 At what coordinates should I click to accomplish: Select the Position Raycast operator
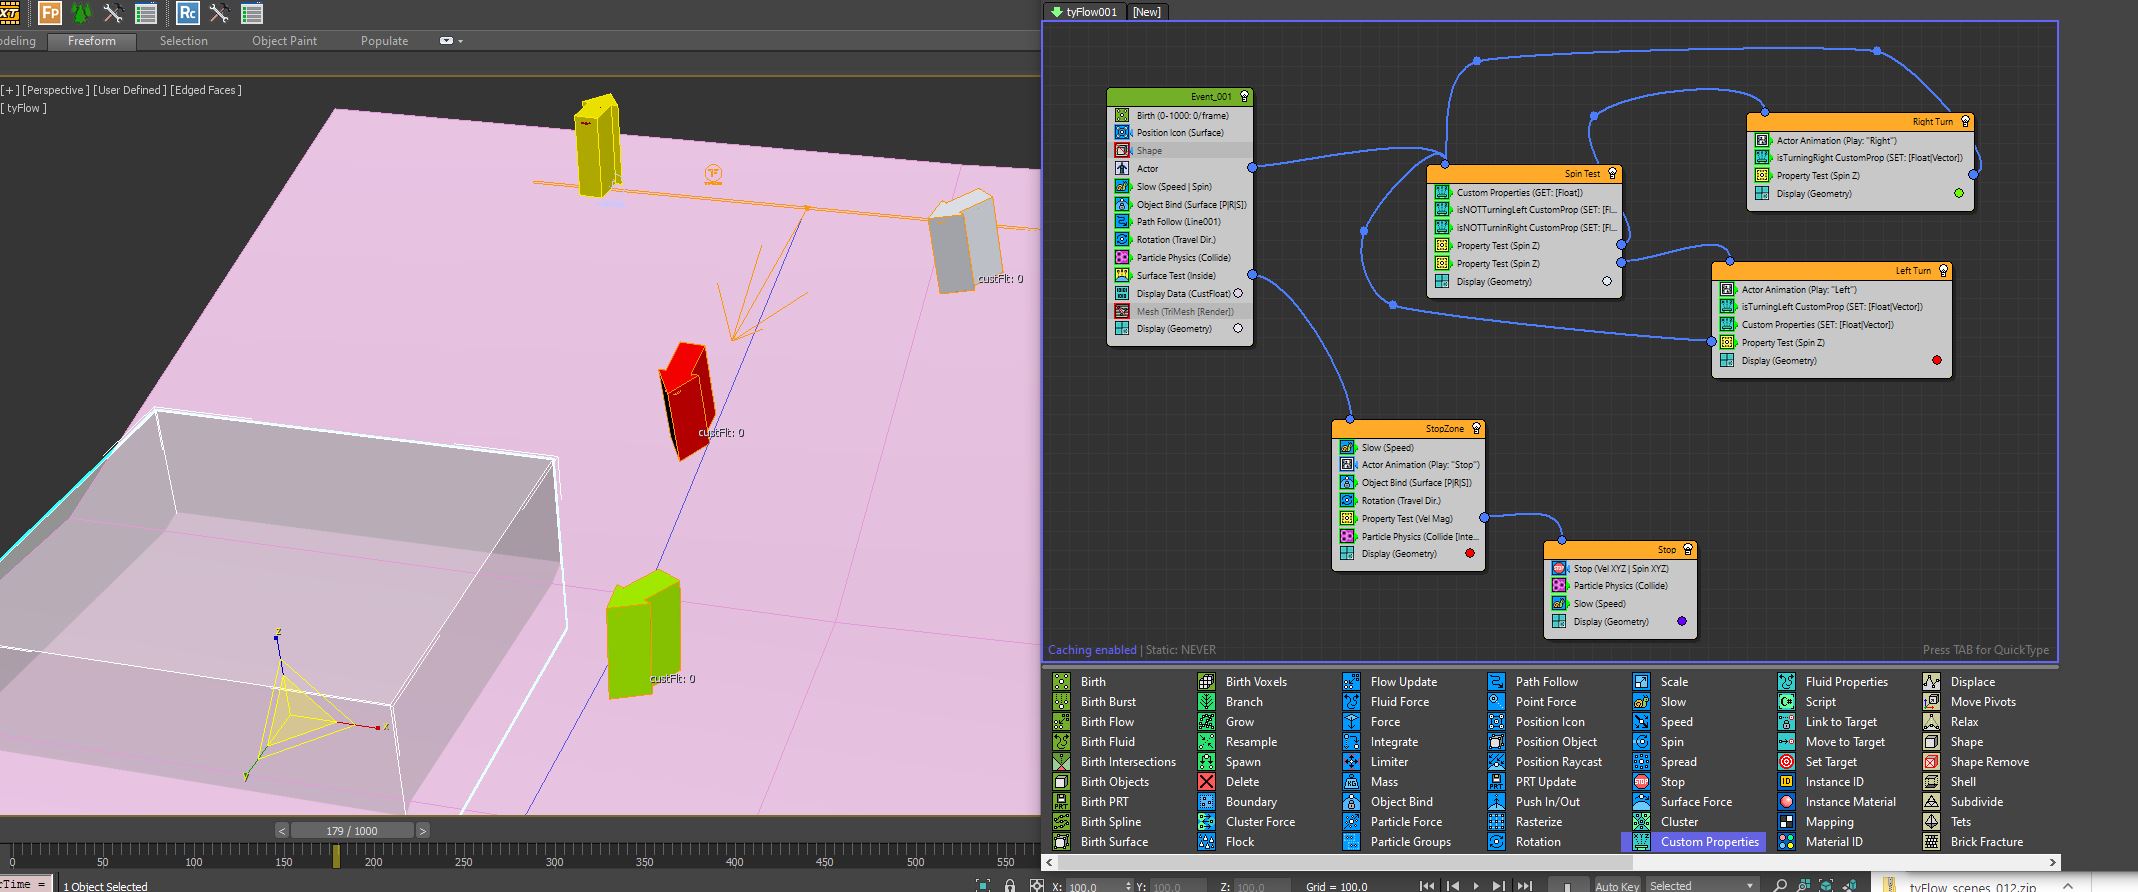[x=1558, y=761]
